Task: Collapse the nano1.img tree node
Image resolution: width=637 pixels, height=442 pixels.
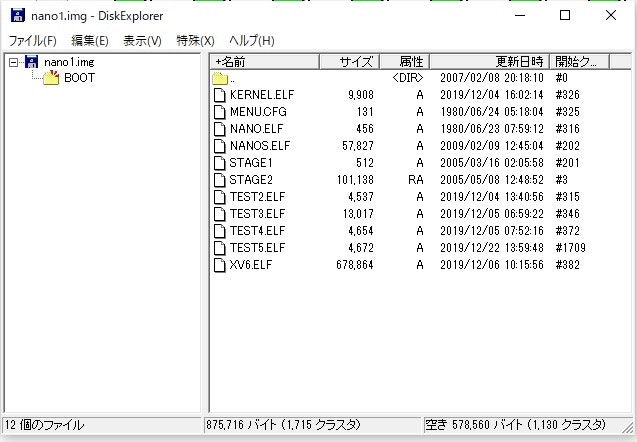Action: [13, 62]
